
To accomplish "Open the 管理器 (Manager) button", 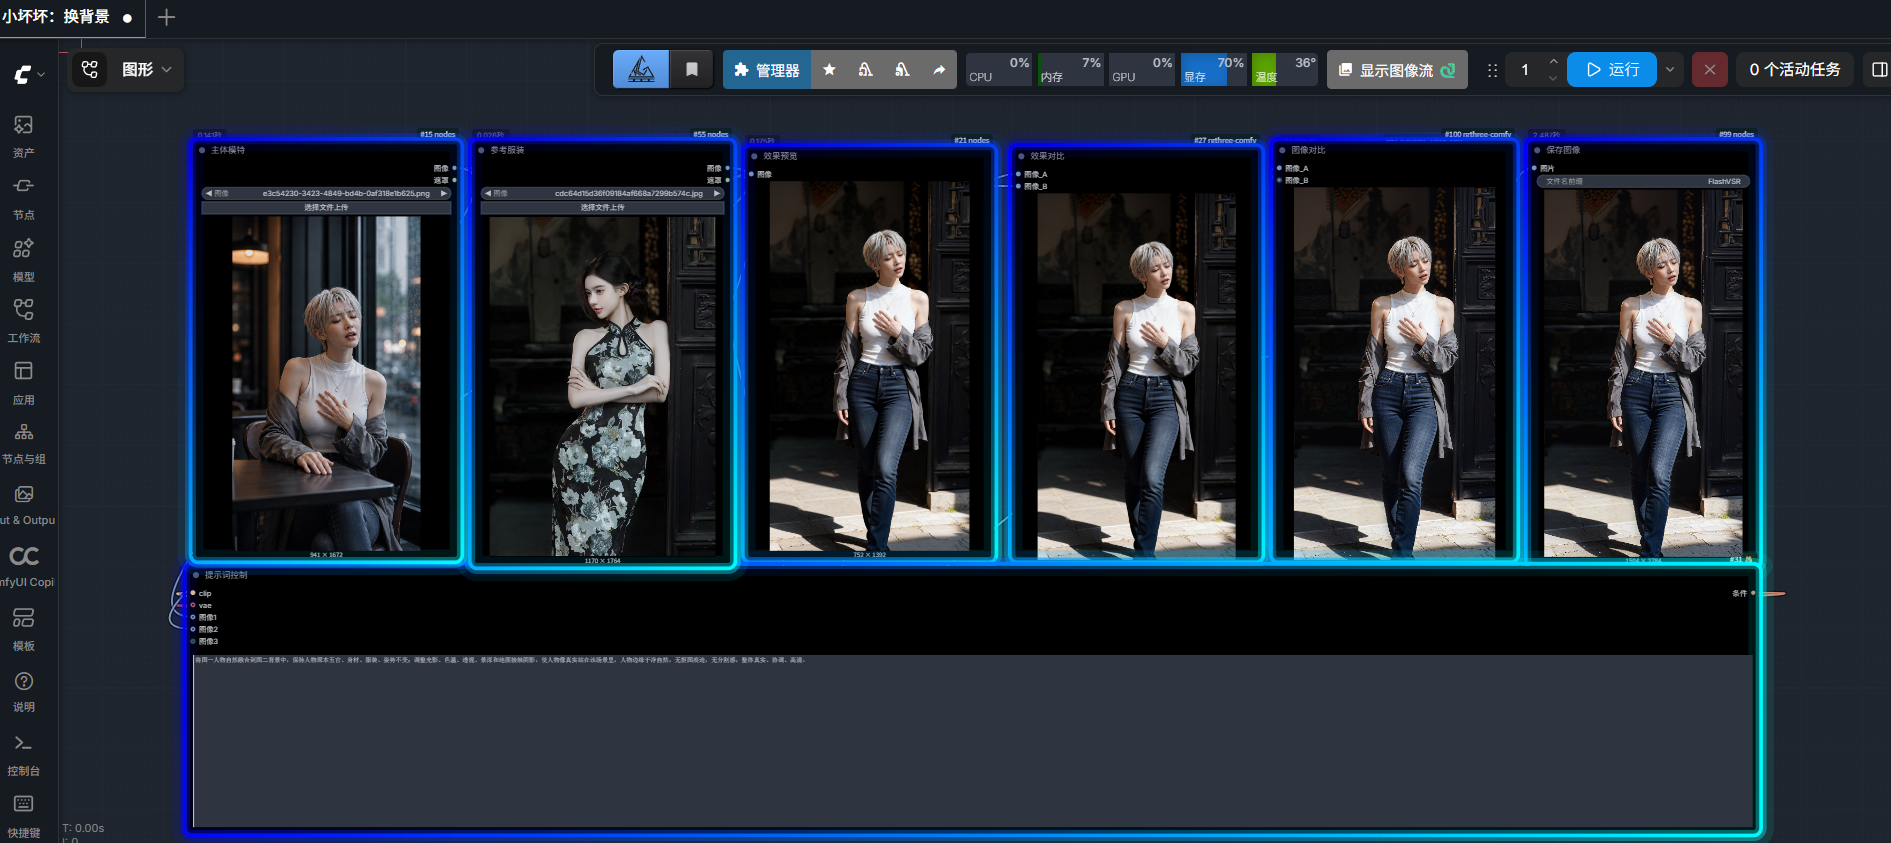I will (767, 70).
